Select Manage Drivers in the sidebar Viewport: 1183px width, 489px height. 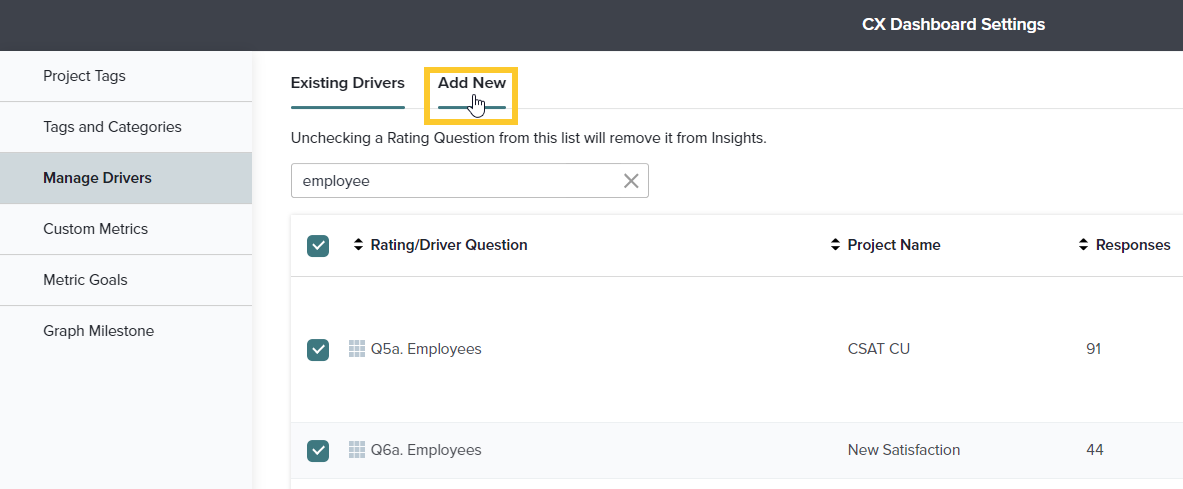pos(97,178)
